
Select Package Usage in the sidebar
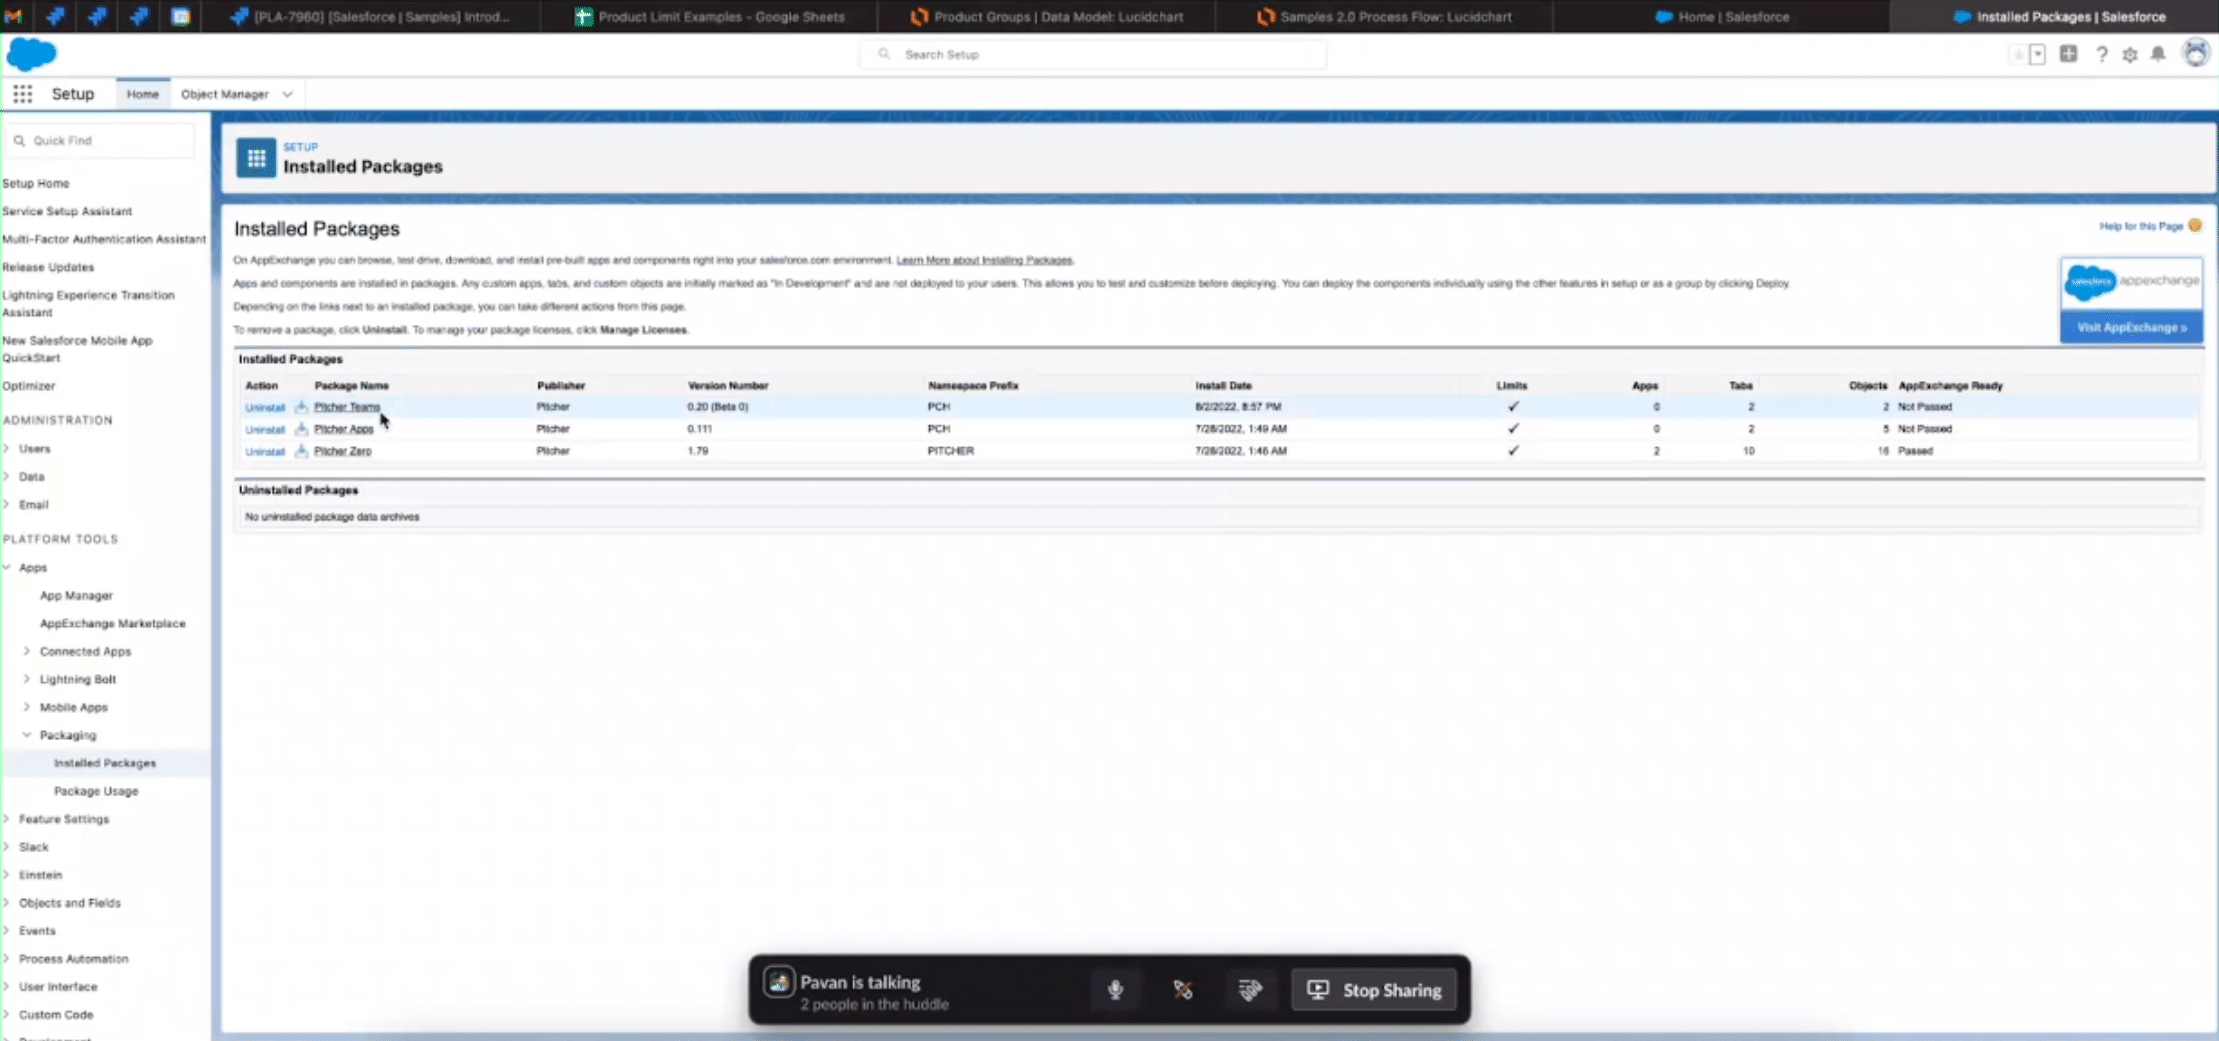(x=96, y=791)
